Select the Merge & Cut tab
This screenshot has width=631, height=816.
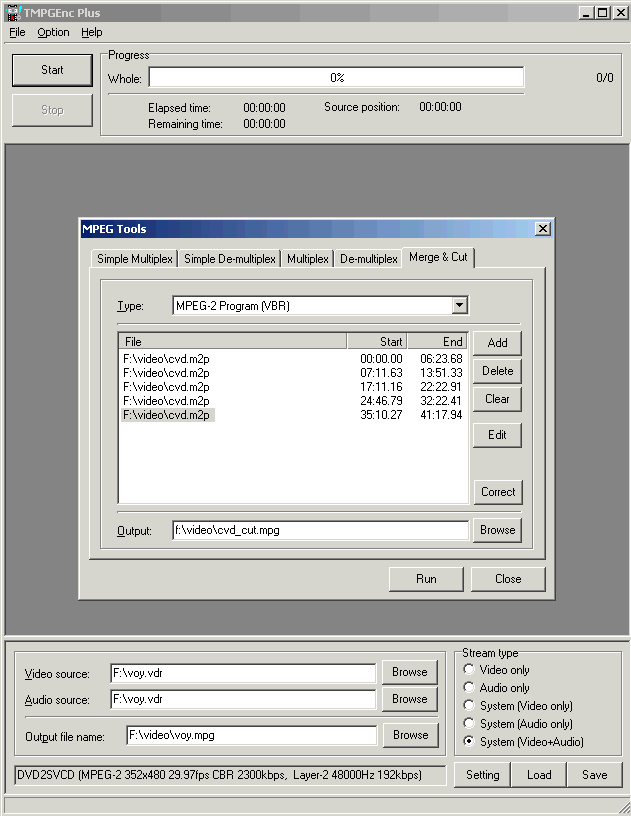point(438,257)
